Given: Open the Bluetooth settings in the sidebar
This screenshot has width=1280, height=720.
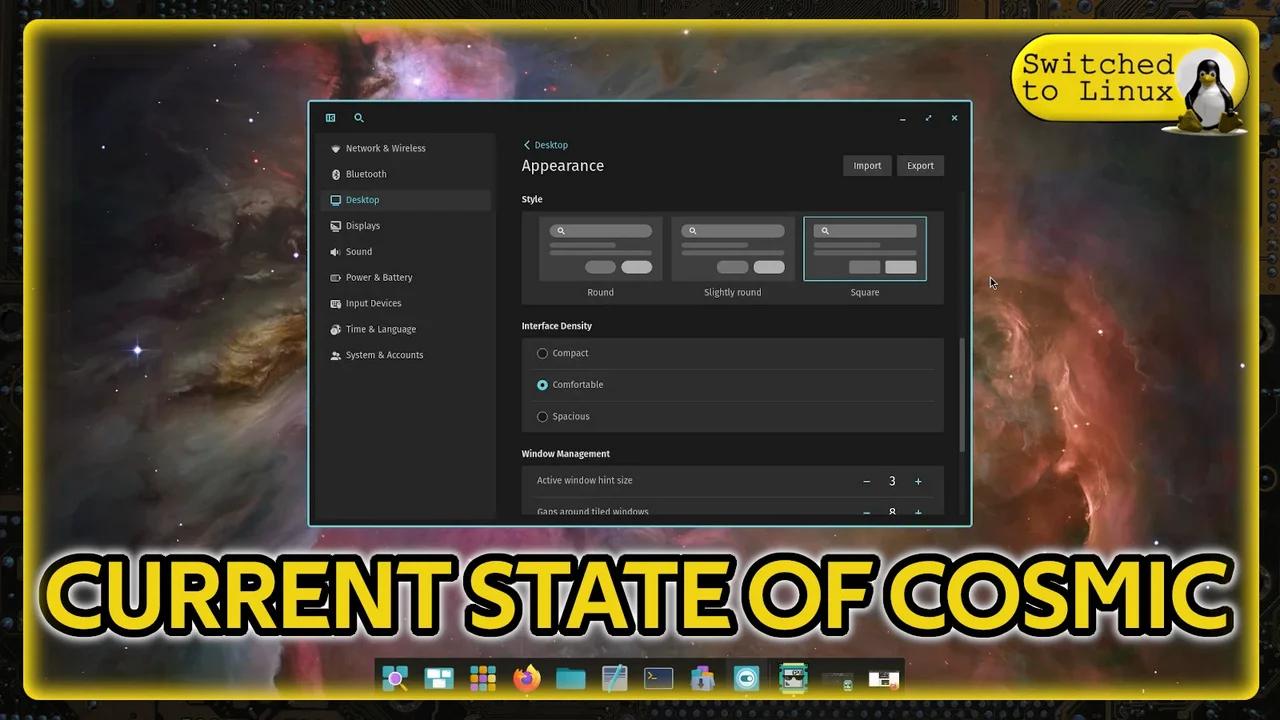Looking at the screenshot, I should [x=365, y=174].
